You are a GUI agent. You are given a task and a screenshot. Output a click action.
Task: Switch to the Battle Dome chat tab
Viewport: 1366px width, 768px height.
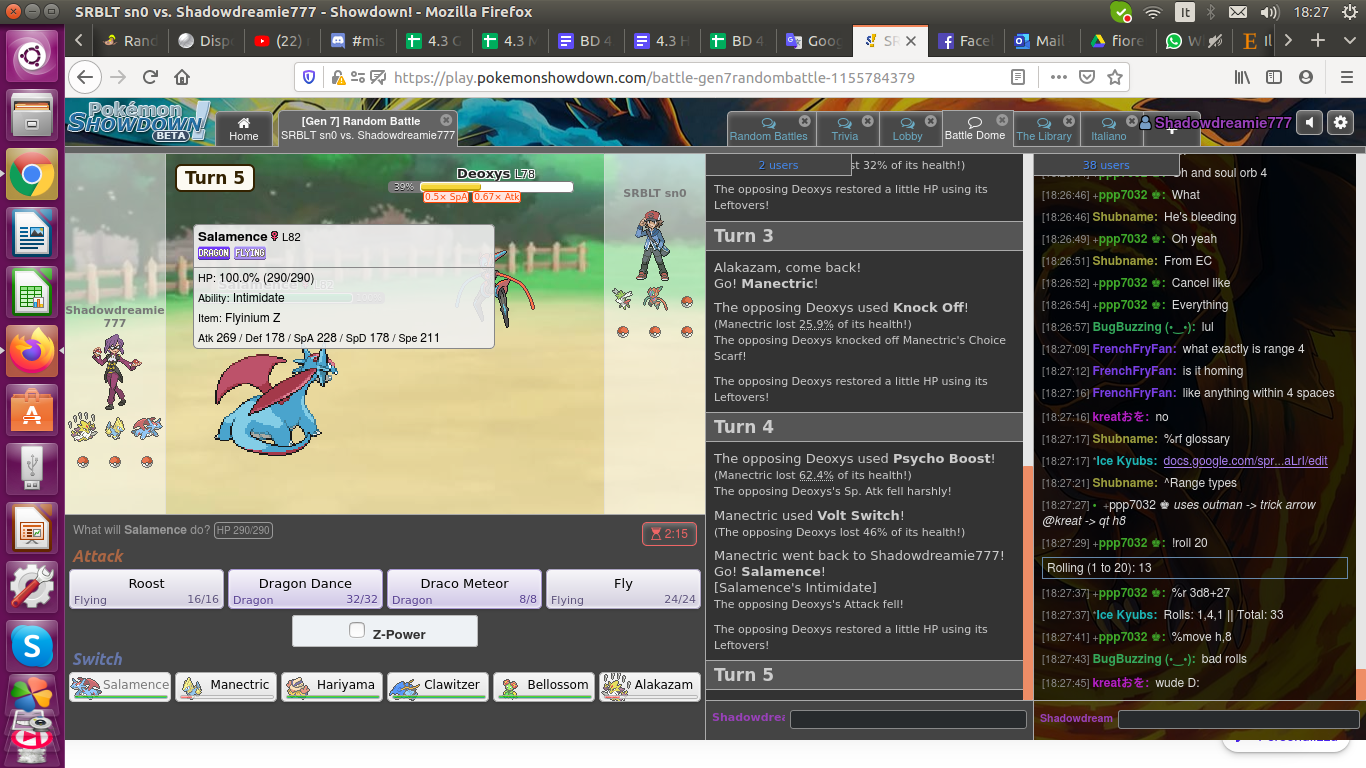point(975,129)
